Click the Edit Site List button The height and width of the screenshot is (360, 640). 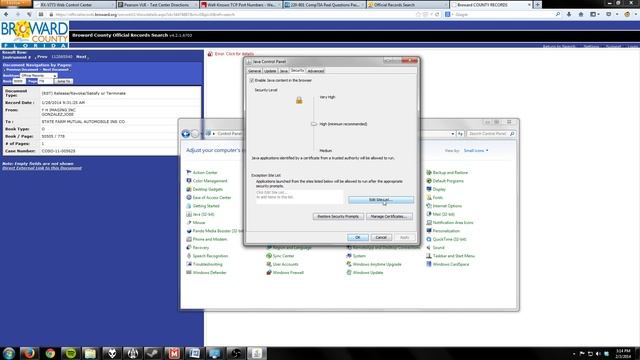click(x=380, y=200)
